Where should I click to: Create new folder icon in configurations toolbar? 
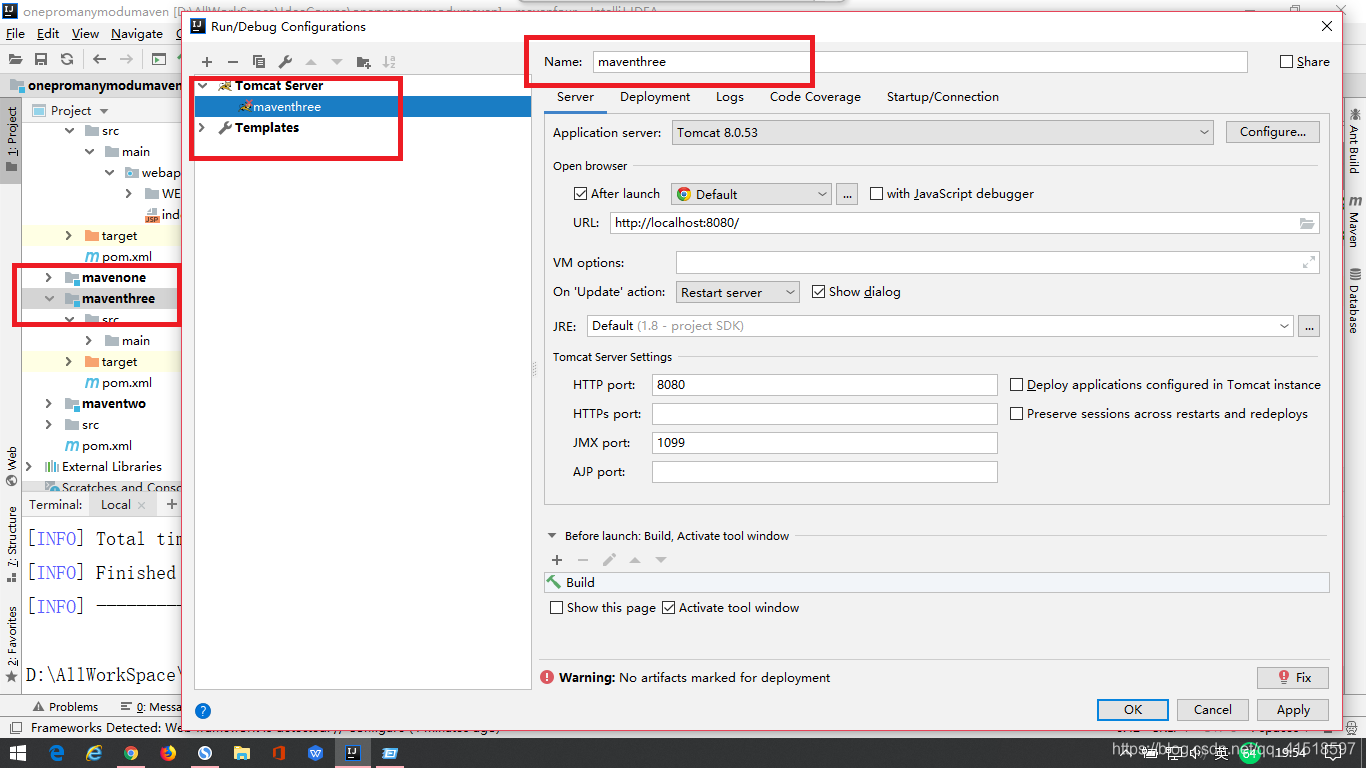pyautogui.click(x=363, y=62)
